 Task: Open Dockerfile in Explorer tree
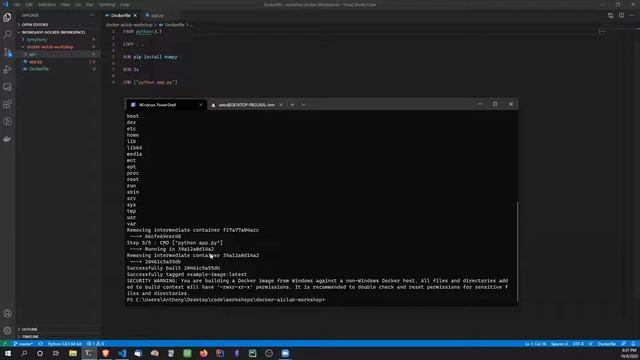coord(58,69)
